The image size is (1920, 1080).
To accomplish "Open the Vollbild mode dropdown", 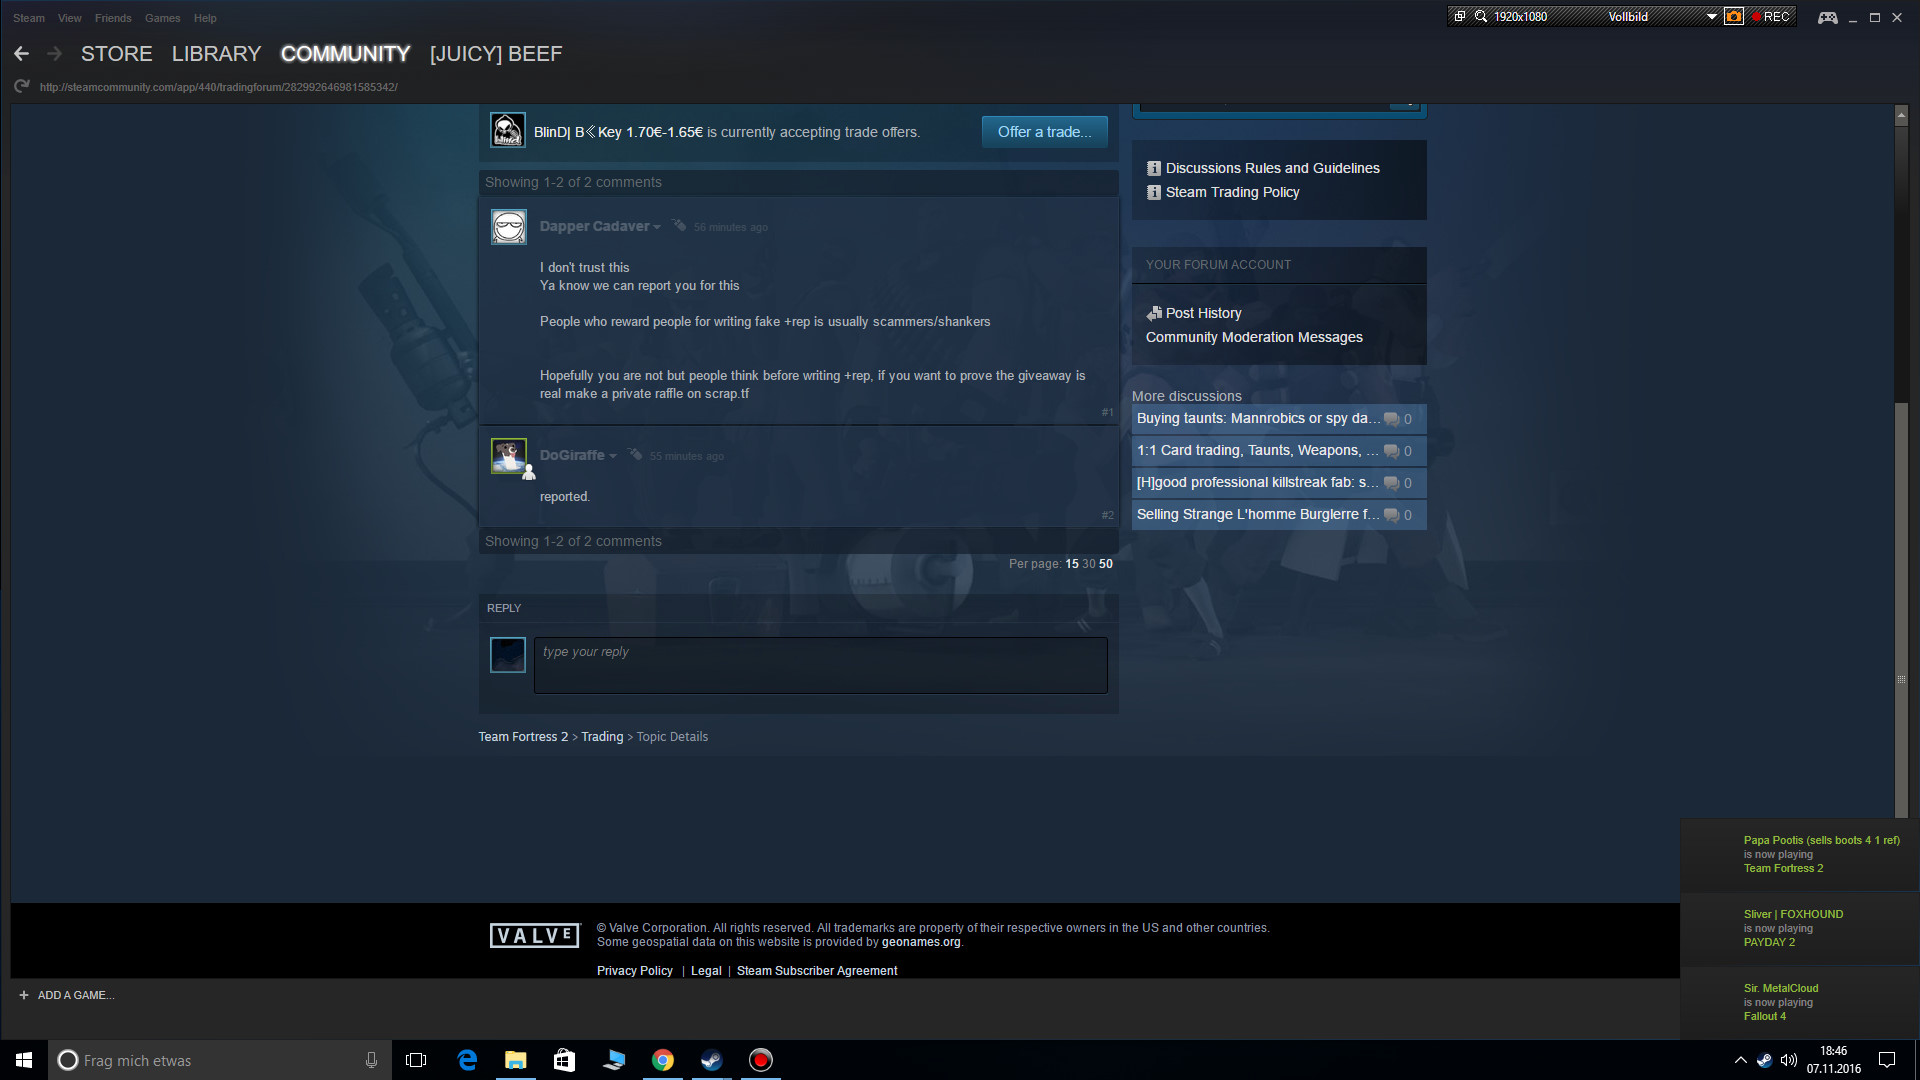I will point(1711,17).
